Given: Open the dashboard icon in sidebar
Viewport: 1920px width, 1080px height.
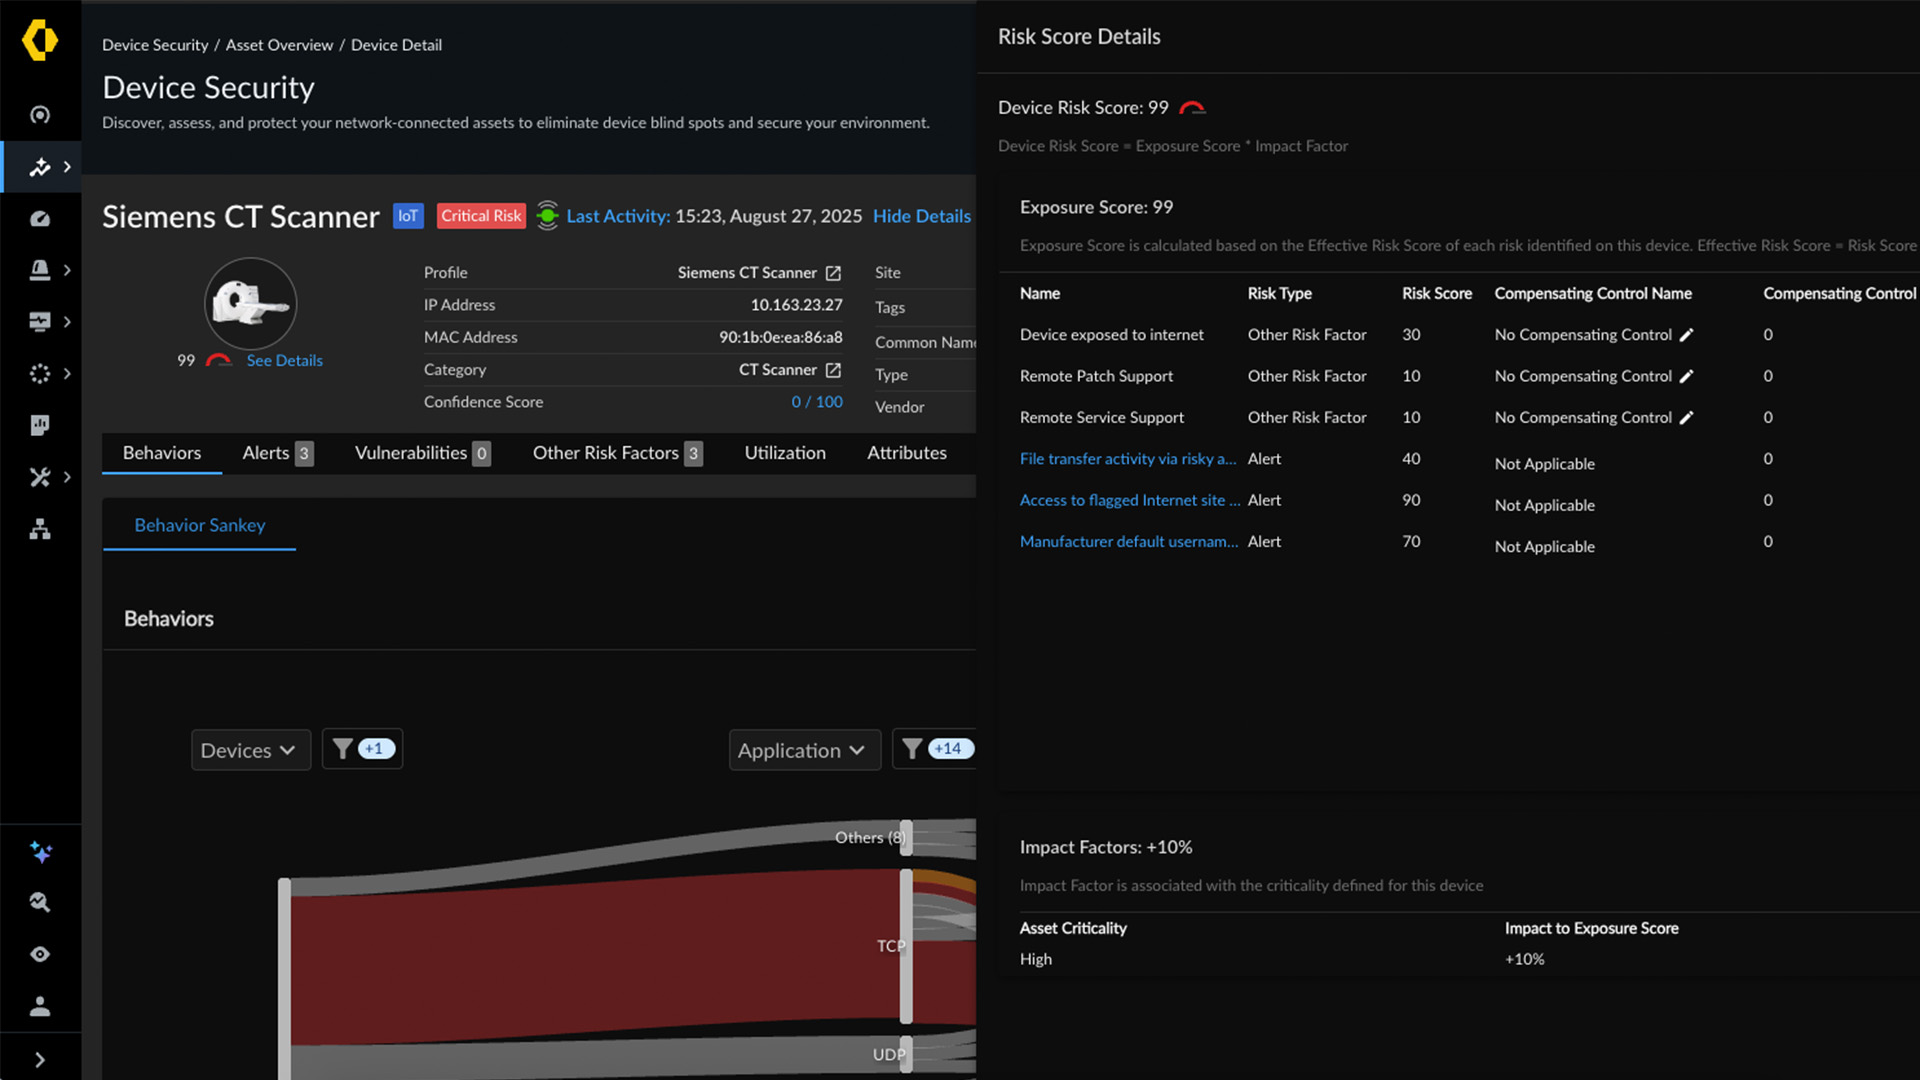Looking at the screenshot, I should pos(40,218).
